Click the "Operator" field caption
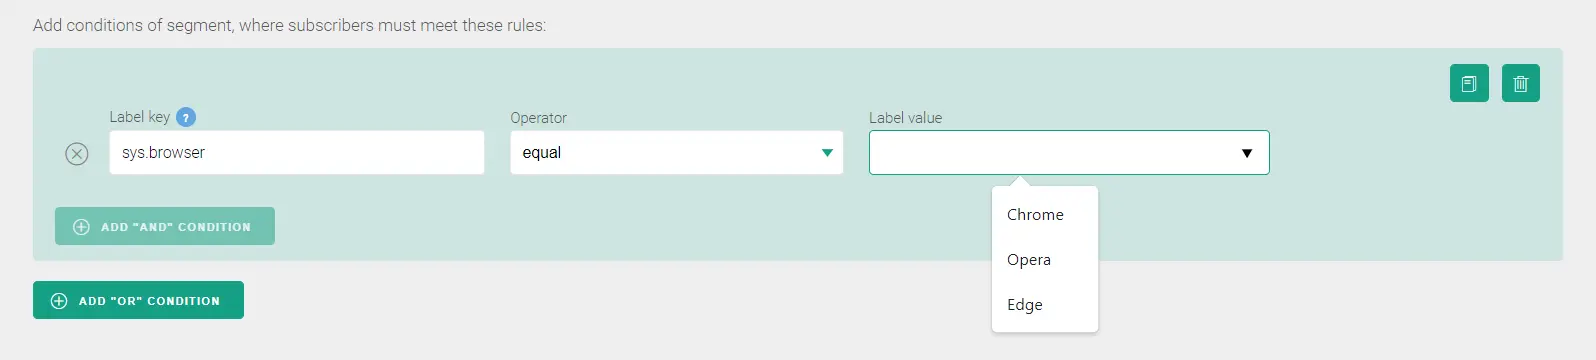Screen dimensions: 1596x360 click(x=538, y=118)
